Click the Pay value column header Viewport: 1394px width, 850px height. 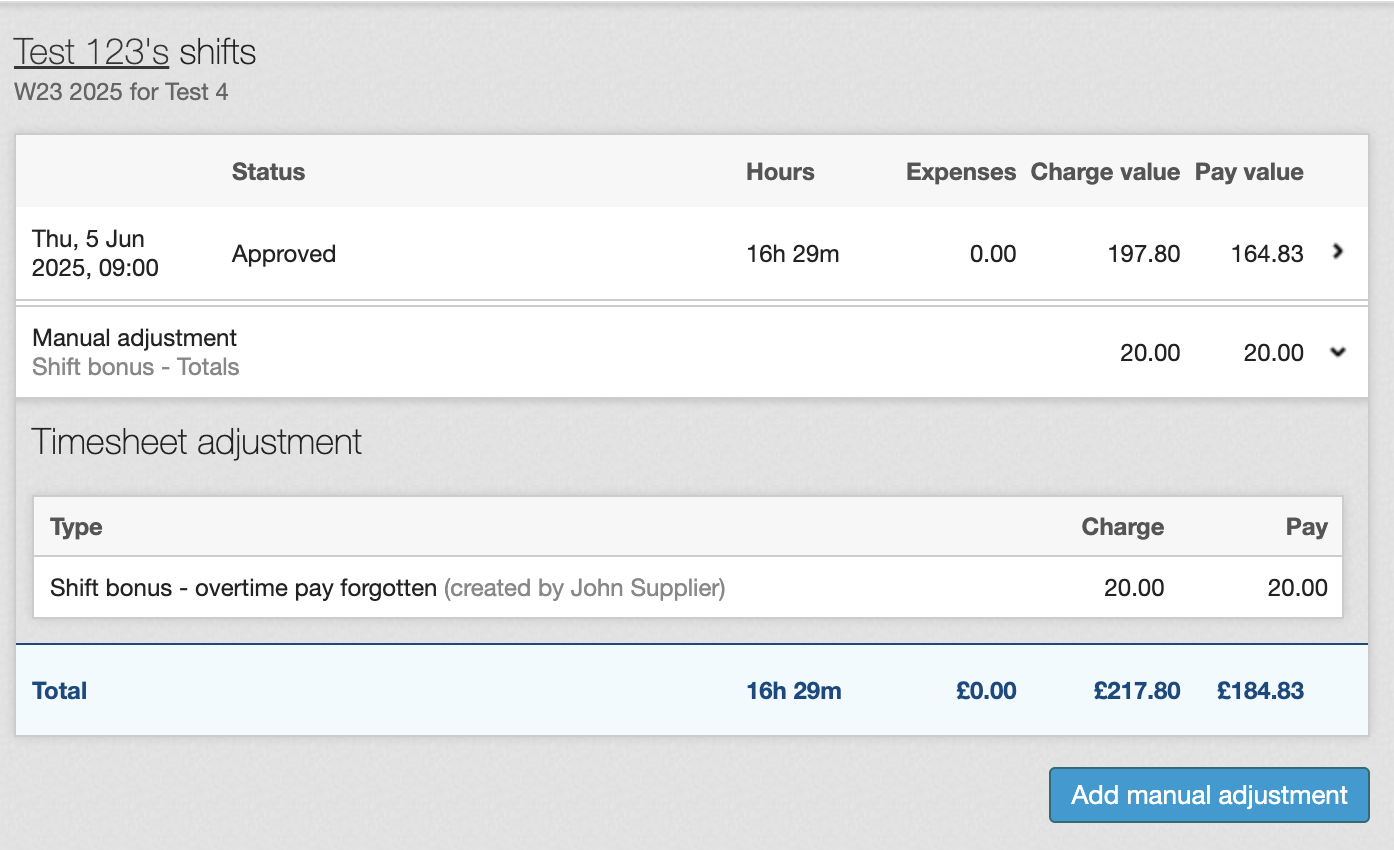[1249, 172]
